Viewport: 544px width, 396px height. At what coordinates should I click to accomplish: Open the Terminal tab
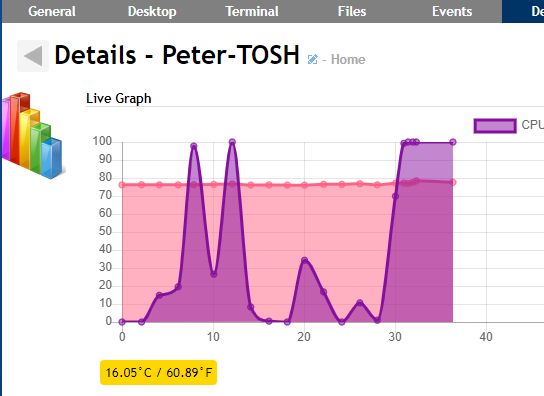(x=252, y=11)
